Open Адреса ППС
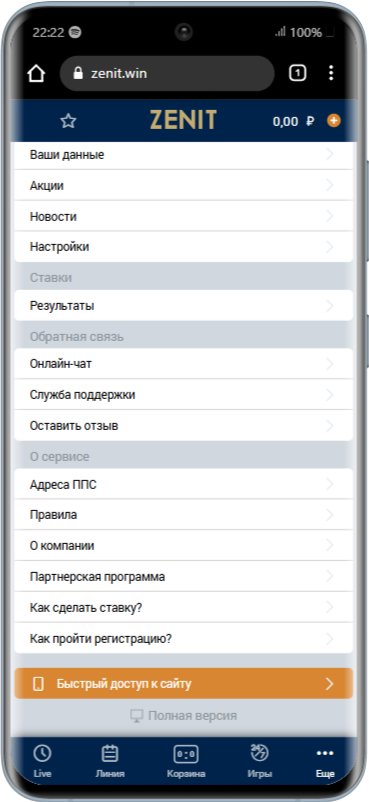This screenshot has width=369, height=802. [184, 484]
